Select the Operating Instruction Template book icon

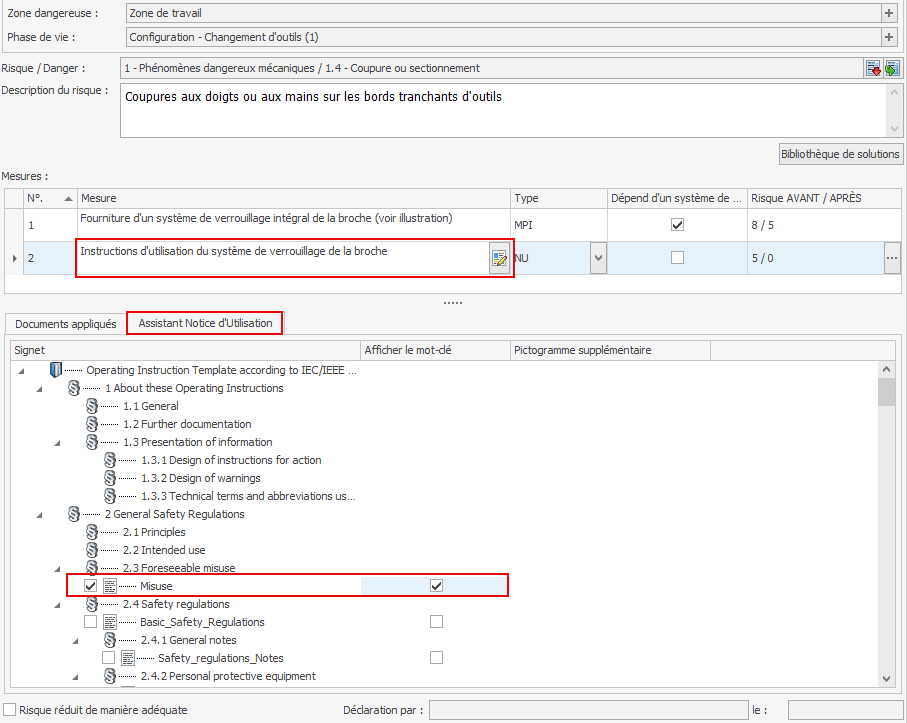pos(56,370)
